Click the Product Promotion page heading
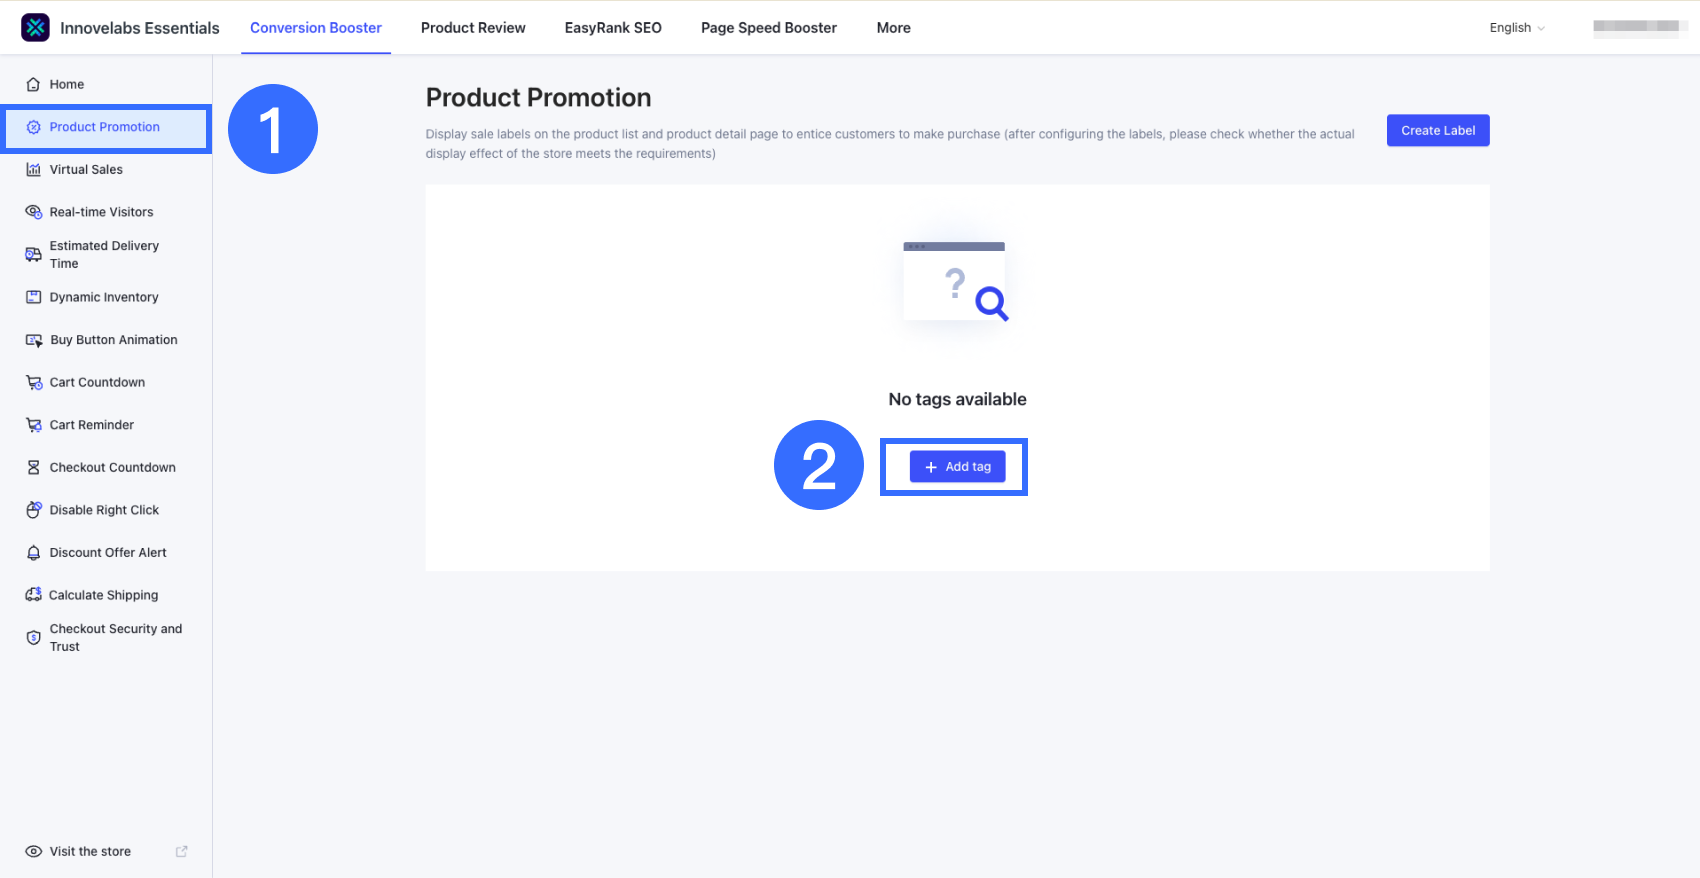Screen dimensions: 1700x878 (538, 98)
